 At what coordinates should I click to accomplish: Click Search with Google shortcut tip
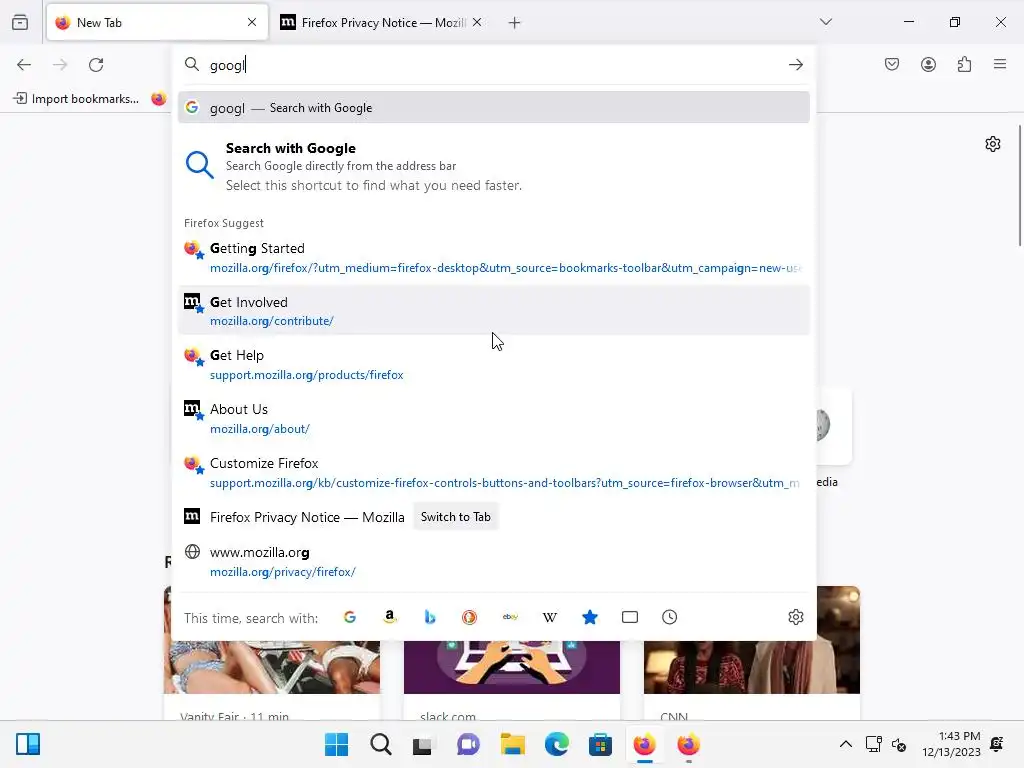494,166
